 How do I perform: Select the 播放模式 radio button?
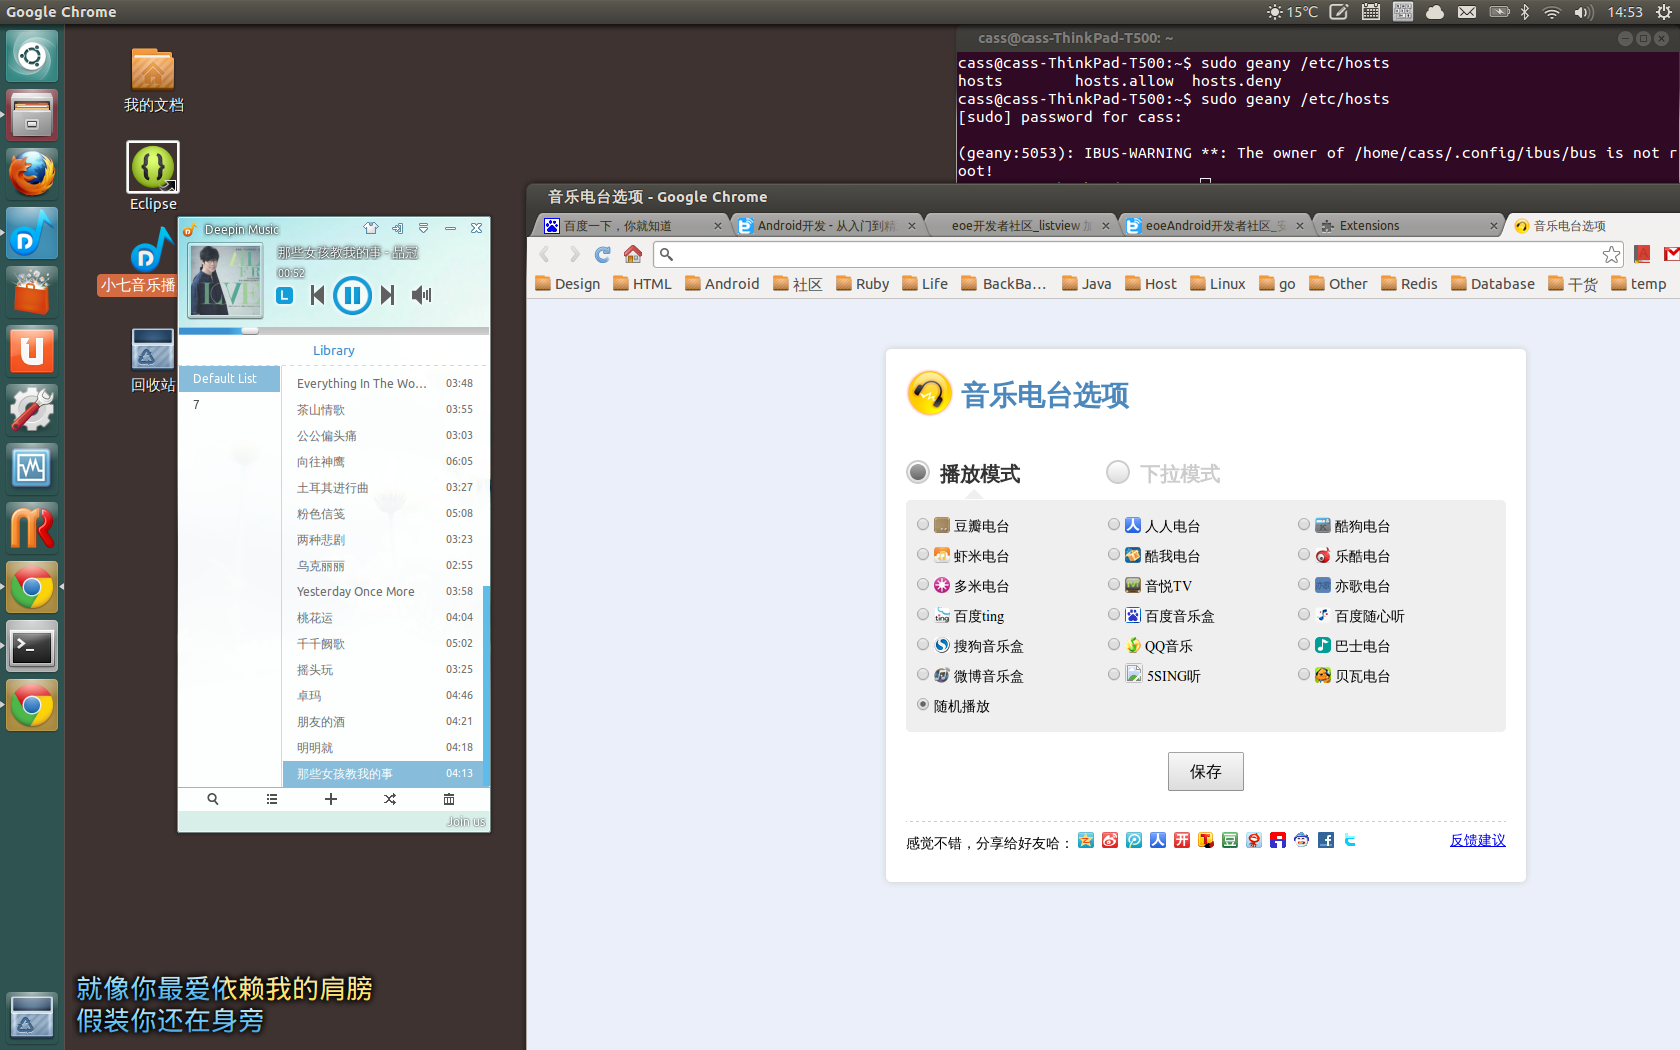pyautogui.click(x=918, y=472)
